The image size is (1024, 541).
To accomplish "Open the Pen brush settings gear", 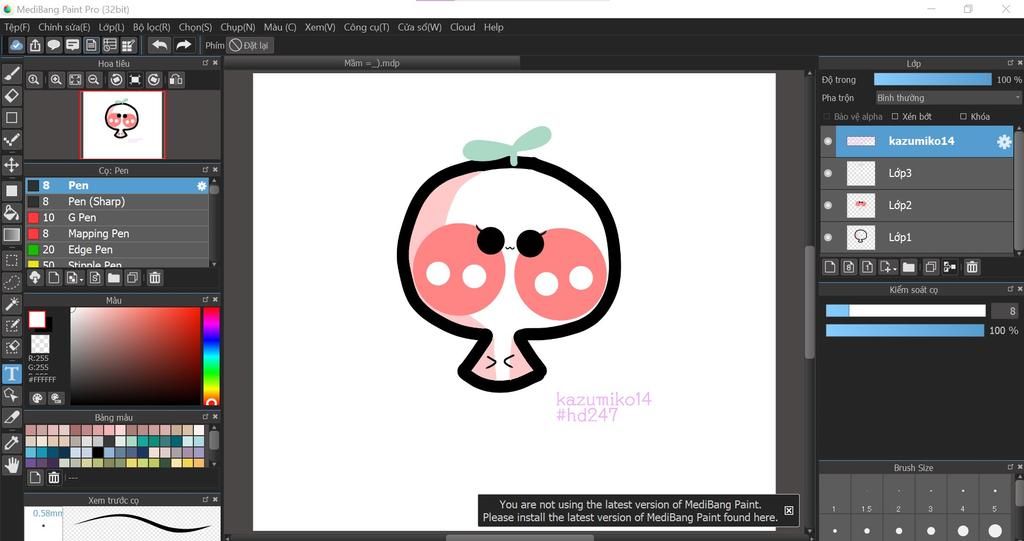I will pos(202,186).
